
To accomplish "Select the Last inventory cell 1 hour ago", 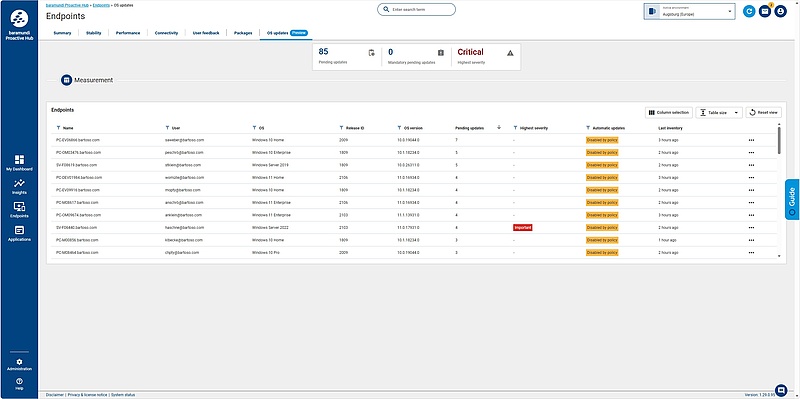I will (x=667, y=240).
